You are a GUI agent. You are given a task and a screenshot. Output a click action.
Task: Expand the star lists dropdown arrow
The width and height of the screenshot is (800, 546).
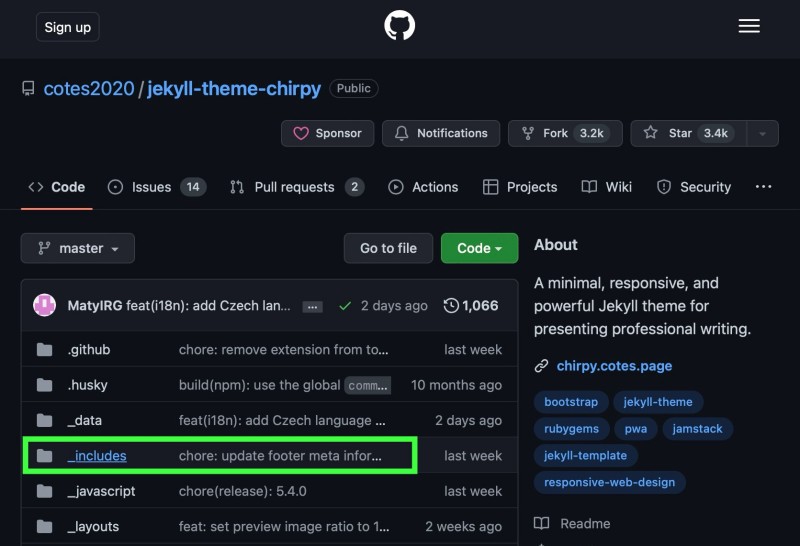click(763, 133)
